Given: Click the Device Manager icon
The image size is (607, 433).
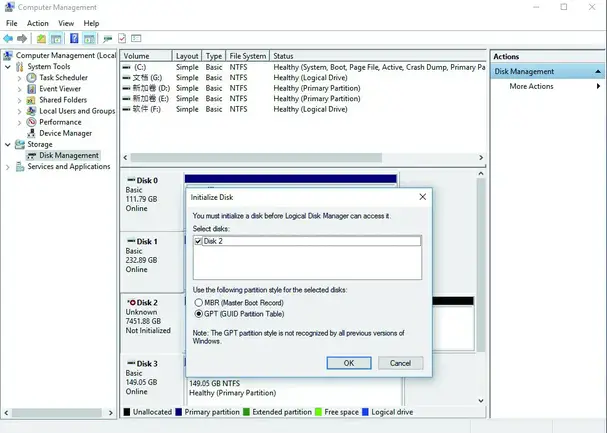Looking at the screenshot, I should pos(31,133).
